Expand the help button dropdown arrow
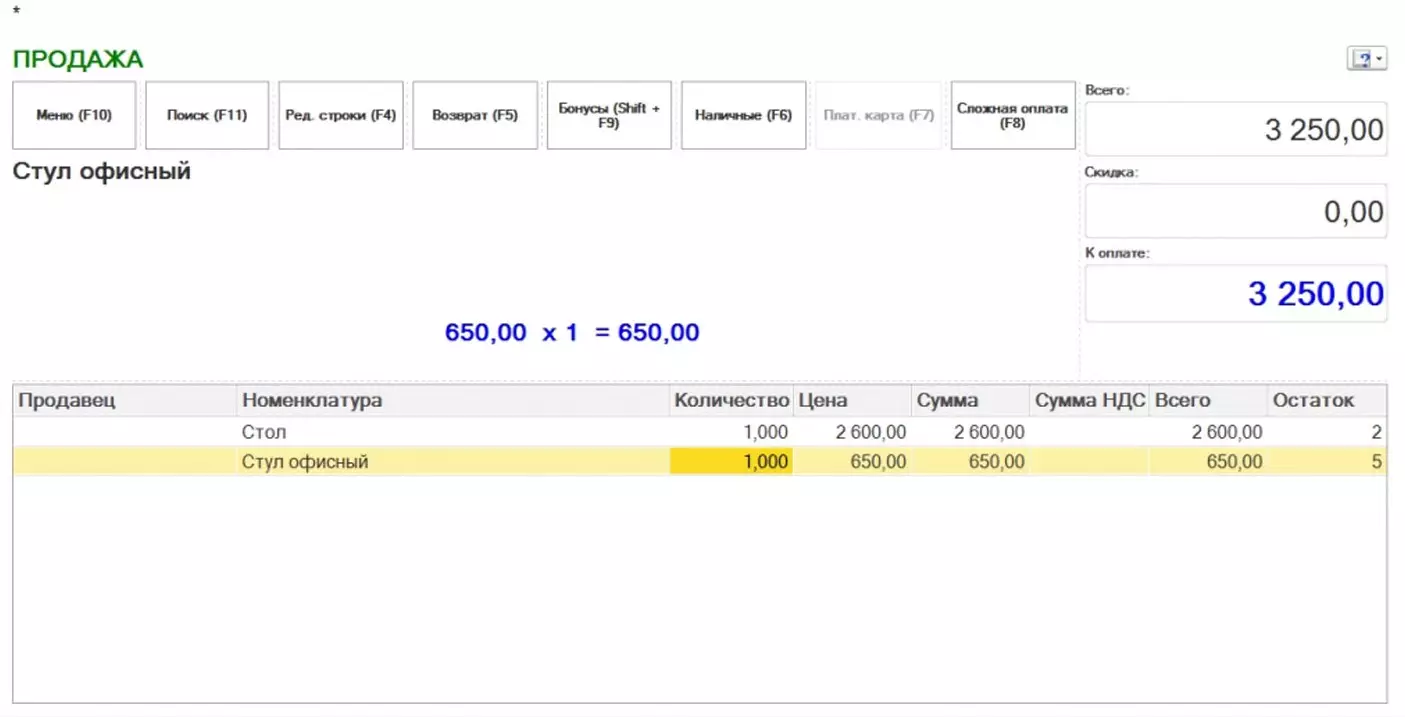 point(1380,60)
